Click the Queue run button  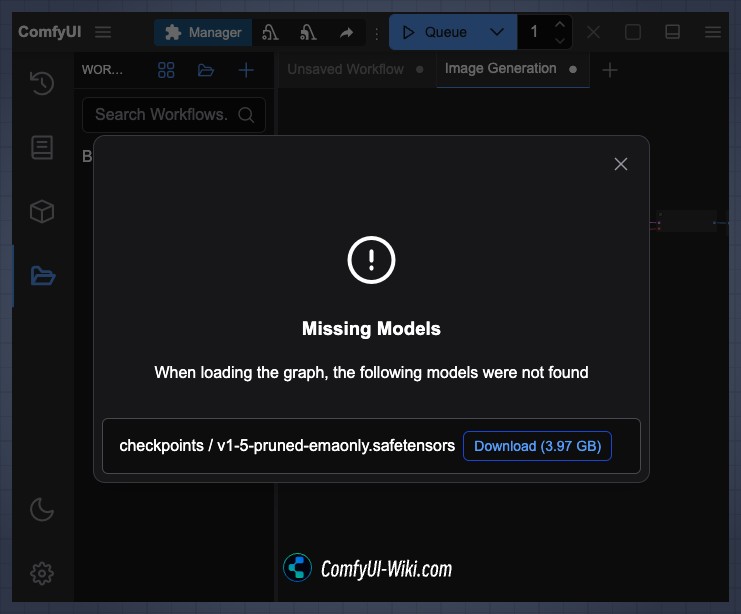pyautogui.click(x=434, y=32)
